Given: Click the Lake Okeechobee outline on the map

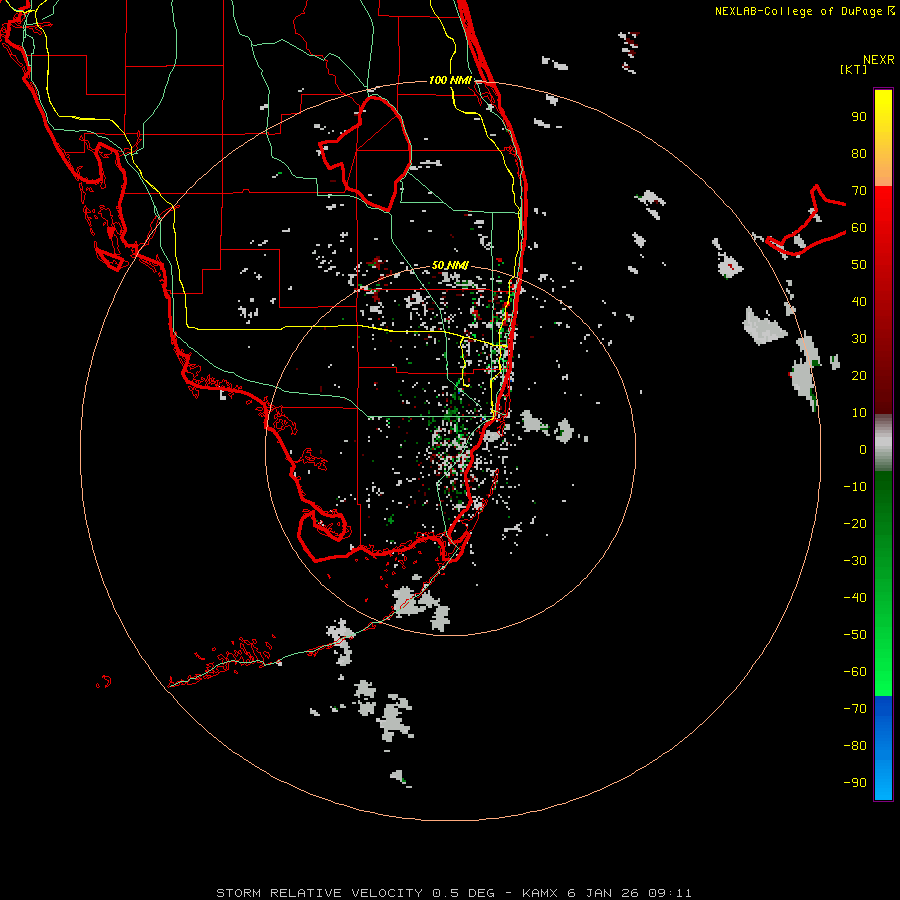Looking at the screenshot, I should coord(366,152).
